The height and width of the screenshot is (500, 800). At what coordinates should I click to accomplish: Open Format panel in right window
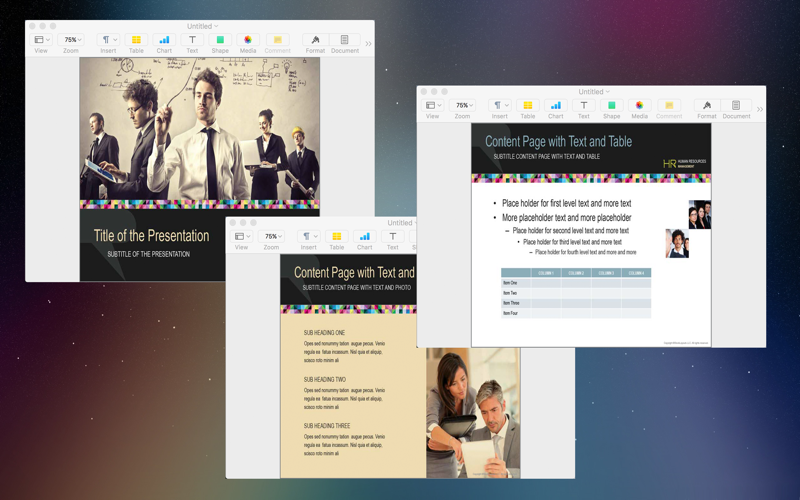pyautogui.click(x=707, y=105)
